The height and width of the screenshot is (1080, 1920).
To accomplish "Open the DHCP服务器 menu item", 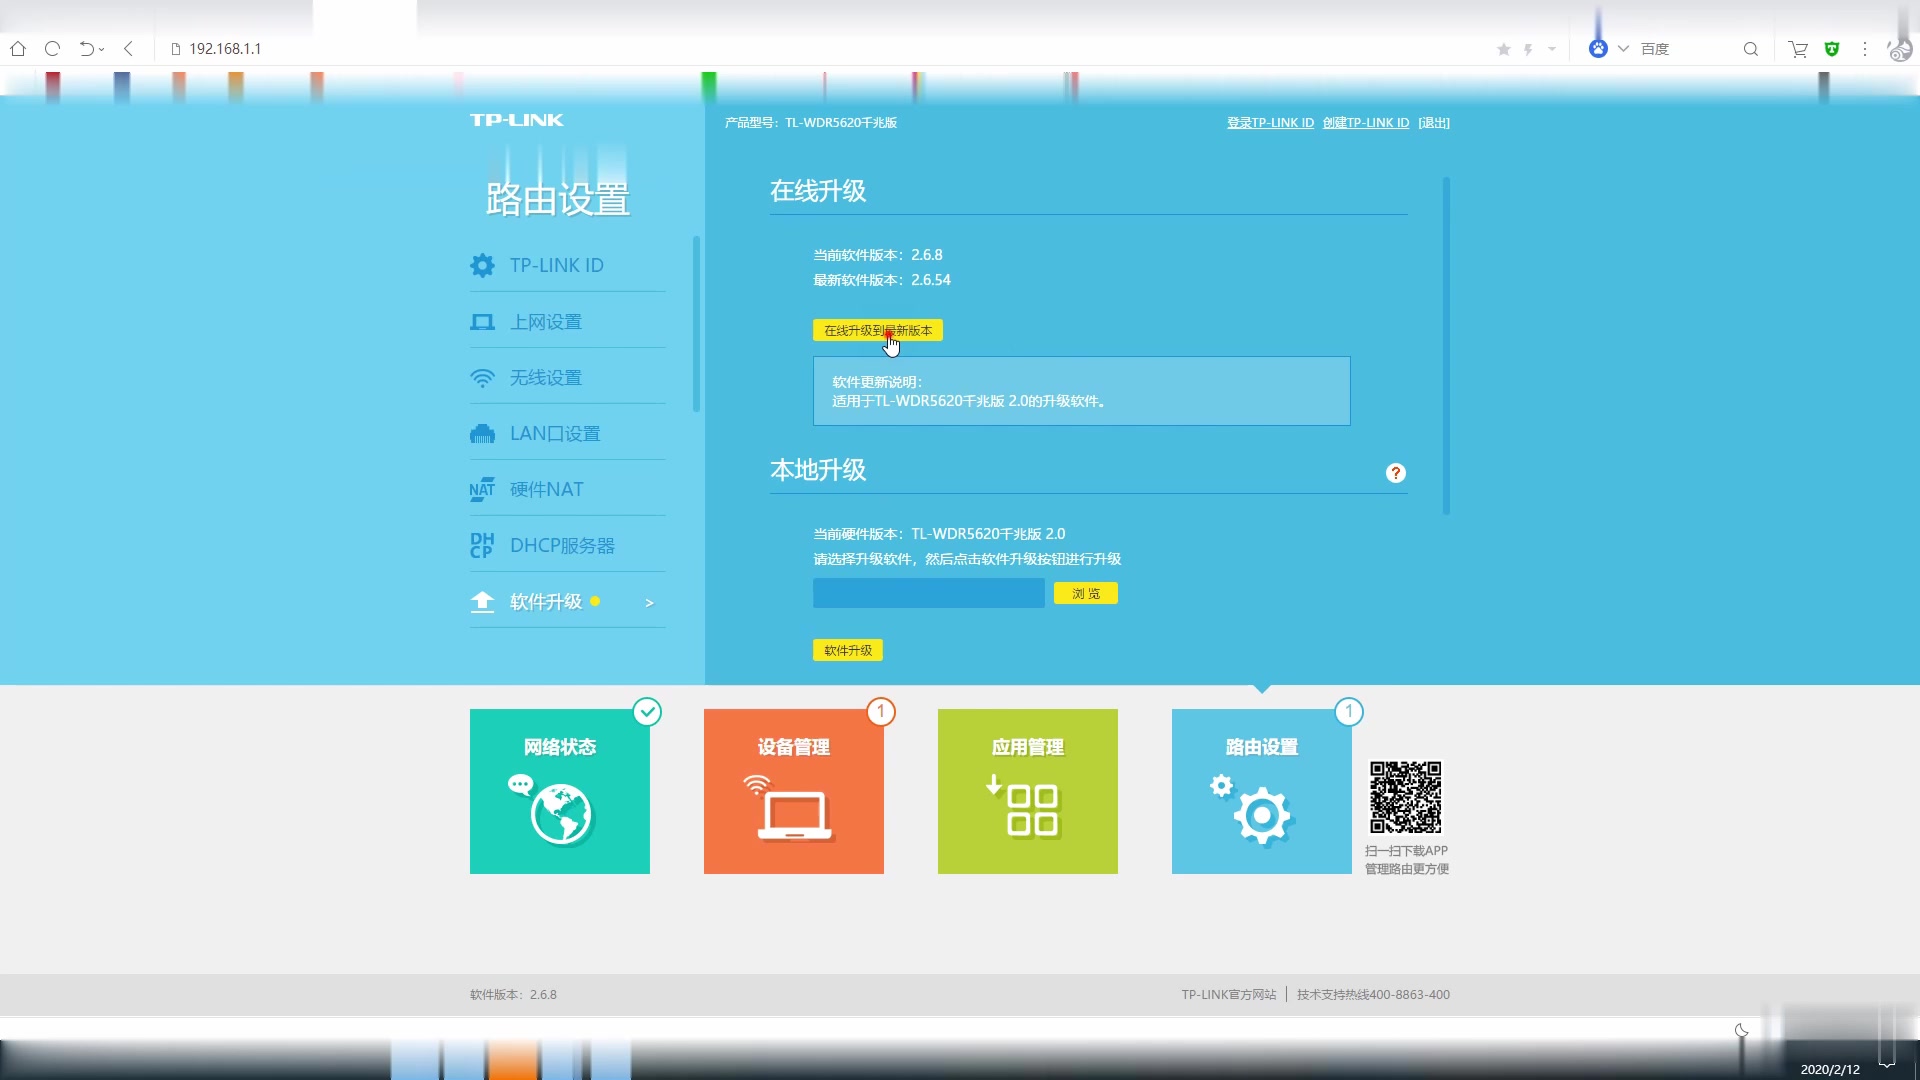I will click(x=568, y=545).
